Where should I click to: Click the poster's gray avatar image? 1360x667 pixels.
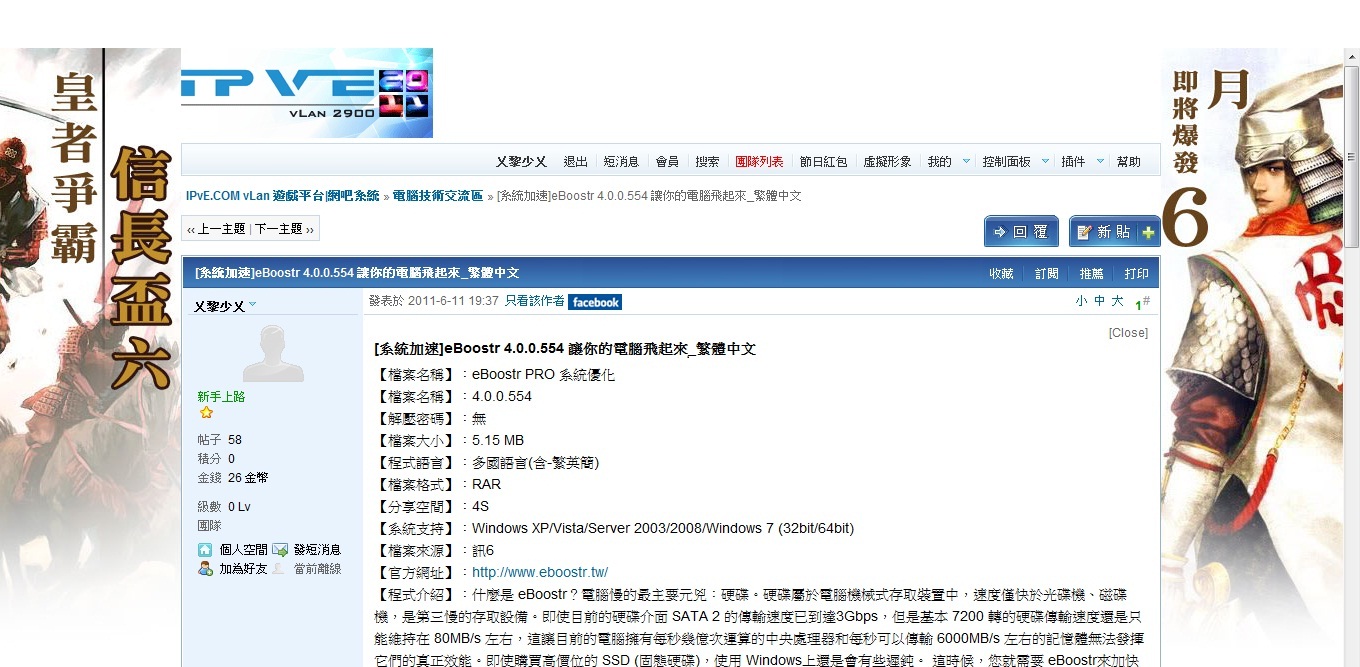[x=273, y=352]
